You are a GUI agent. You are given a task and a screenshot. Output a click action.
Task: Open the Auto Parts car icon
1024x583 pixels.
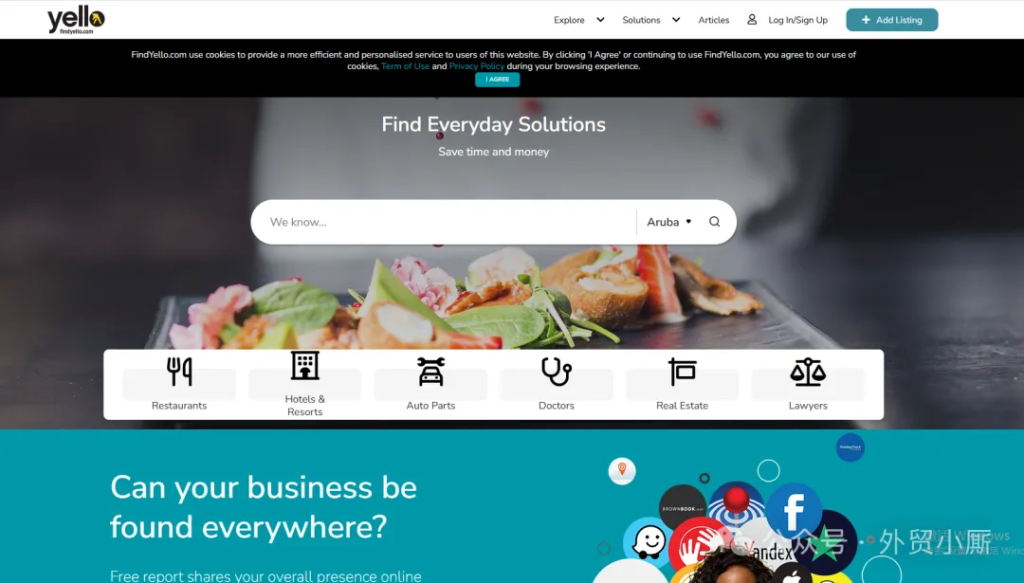click(431, 371)
